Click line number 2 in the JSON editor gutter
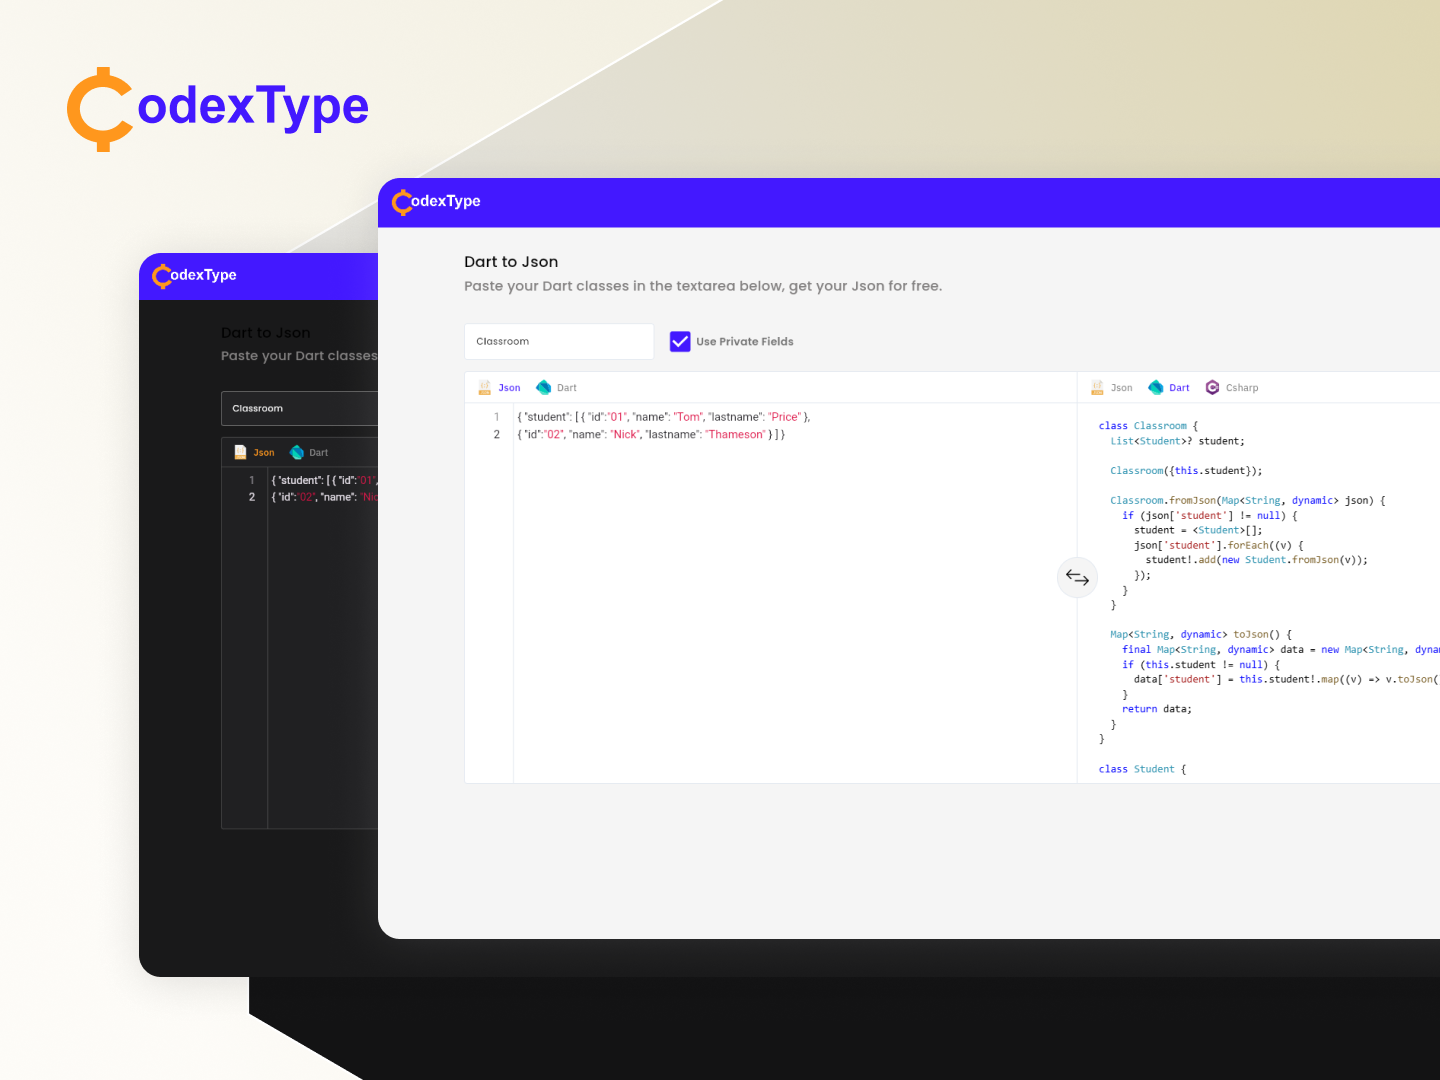This screenshot has height=1080, width=1440. (x=496, y=434)
